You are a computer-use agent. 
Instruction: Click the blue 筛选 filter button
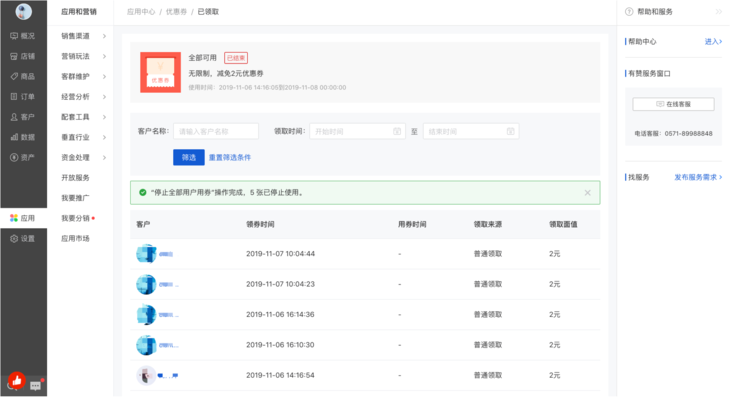click(188, 157)
